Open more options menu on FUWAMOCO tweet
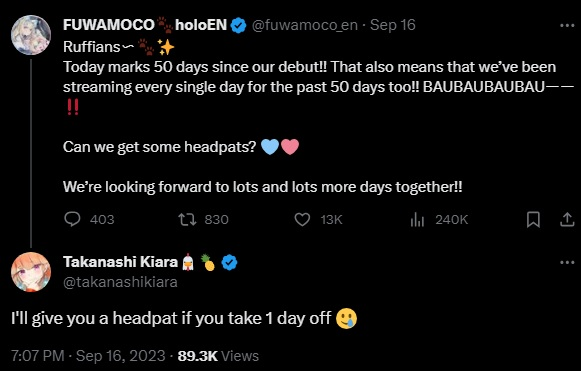581x371 pixels. click(567, 26)
